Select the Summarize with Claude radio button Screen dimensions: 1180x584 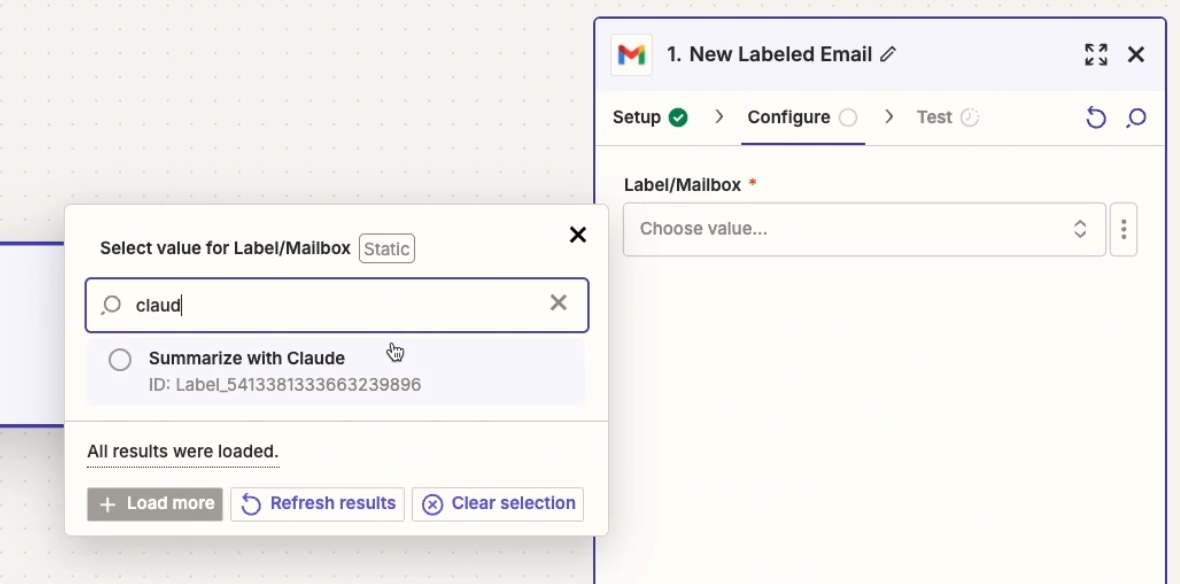(x=120, y=360)
